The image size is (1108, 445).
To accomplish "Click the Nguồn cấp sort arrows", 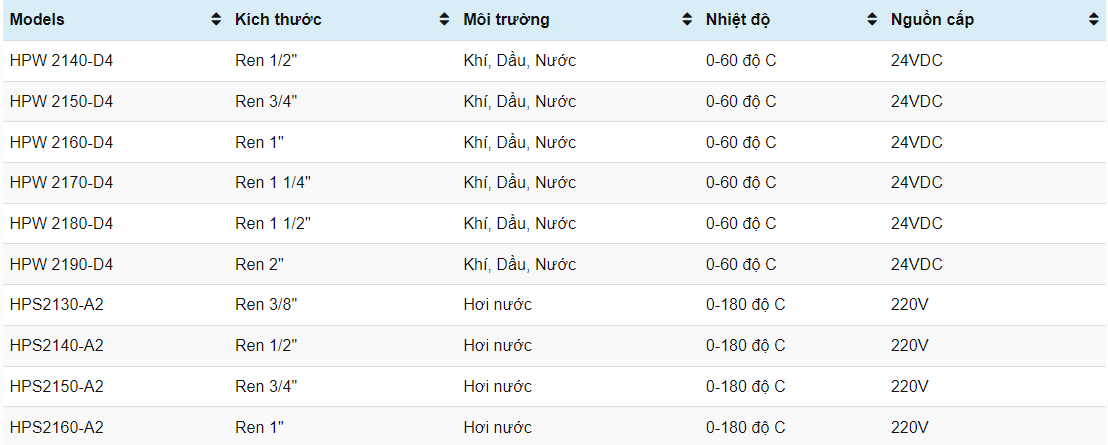I will 1094,20.
